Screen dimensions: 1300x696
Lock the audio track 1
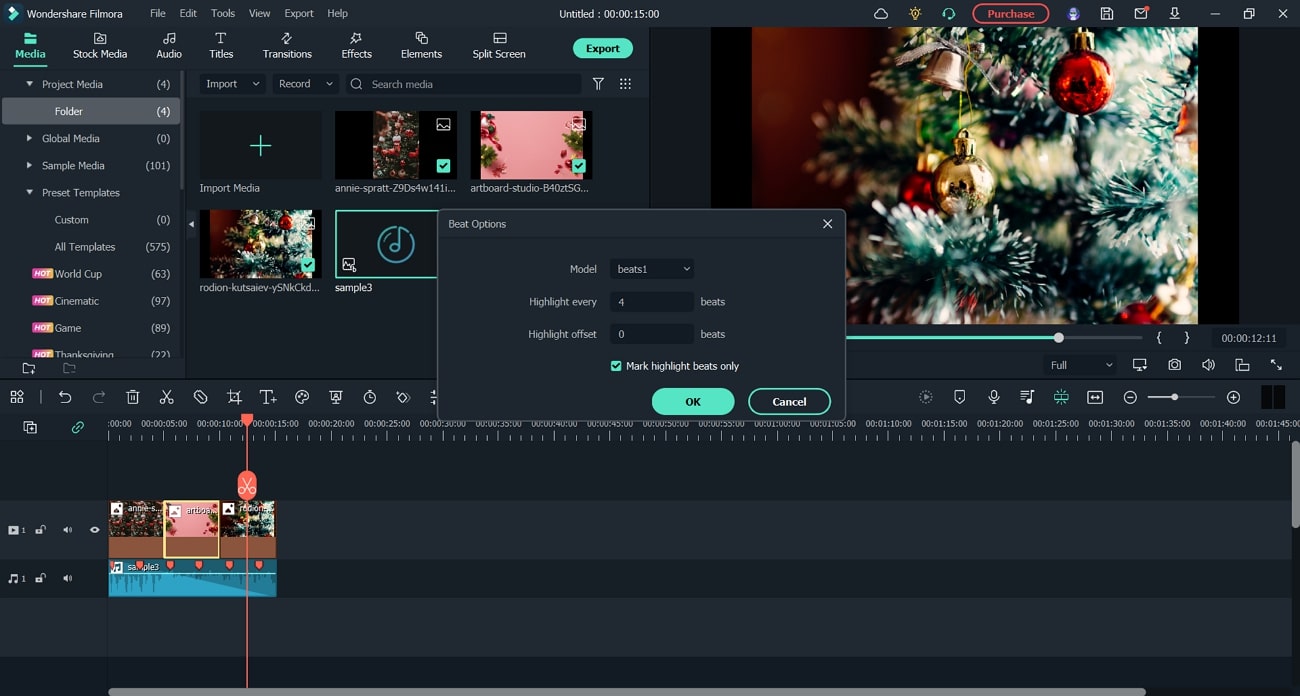[41, 578]
